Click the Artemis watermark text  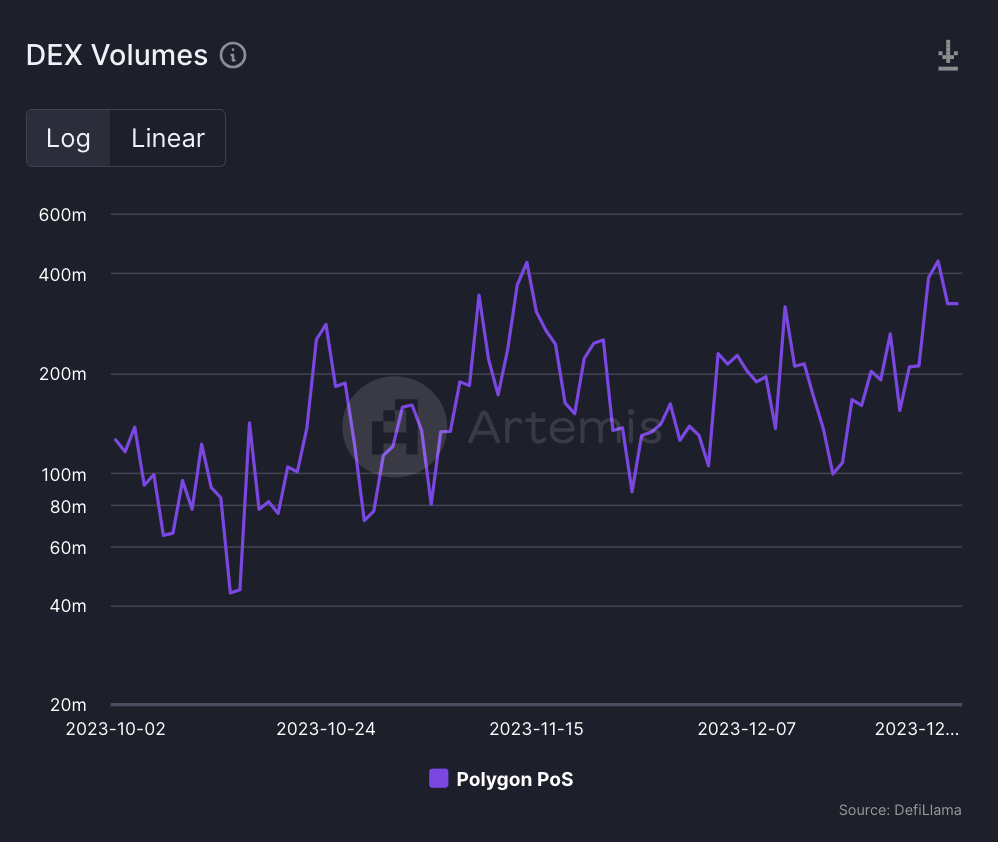563,426
